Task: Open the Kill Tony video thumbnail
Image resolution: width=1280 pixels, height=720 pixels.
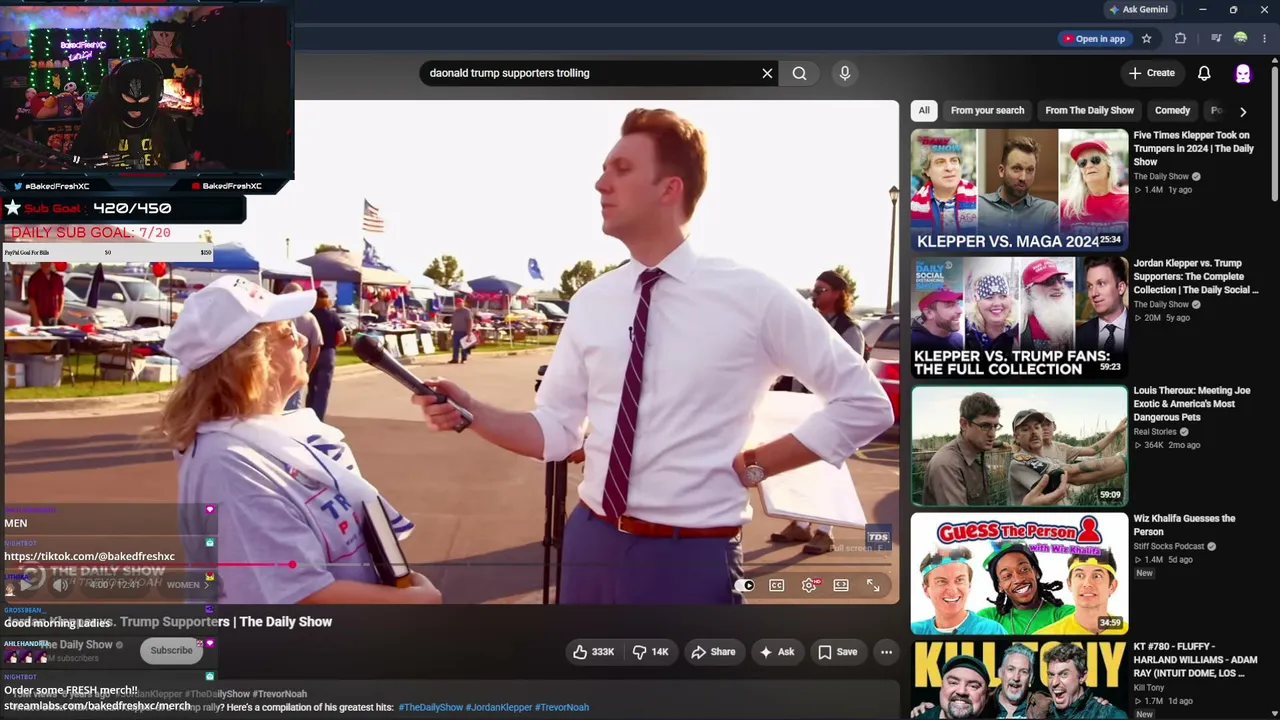Action: point(1019,680)
